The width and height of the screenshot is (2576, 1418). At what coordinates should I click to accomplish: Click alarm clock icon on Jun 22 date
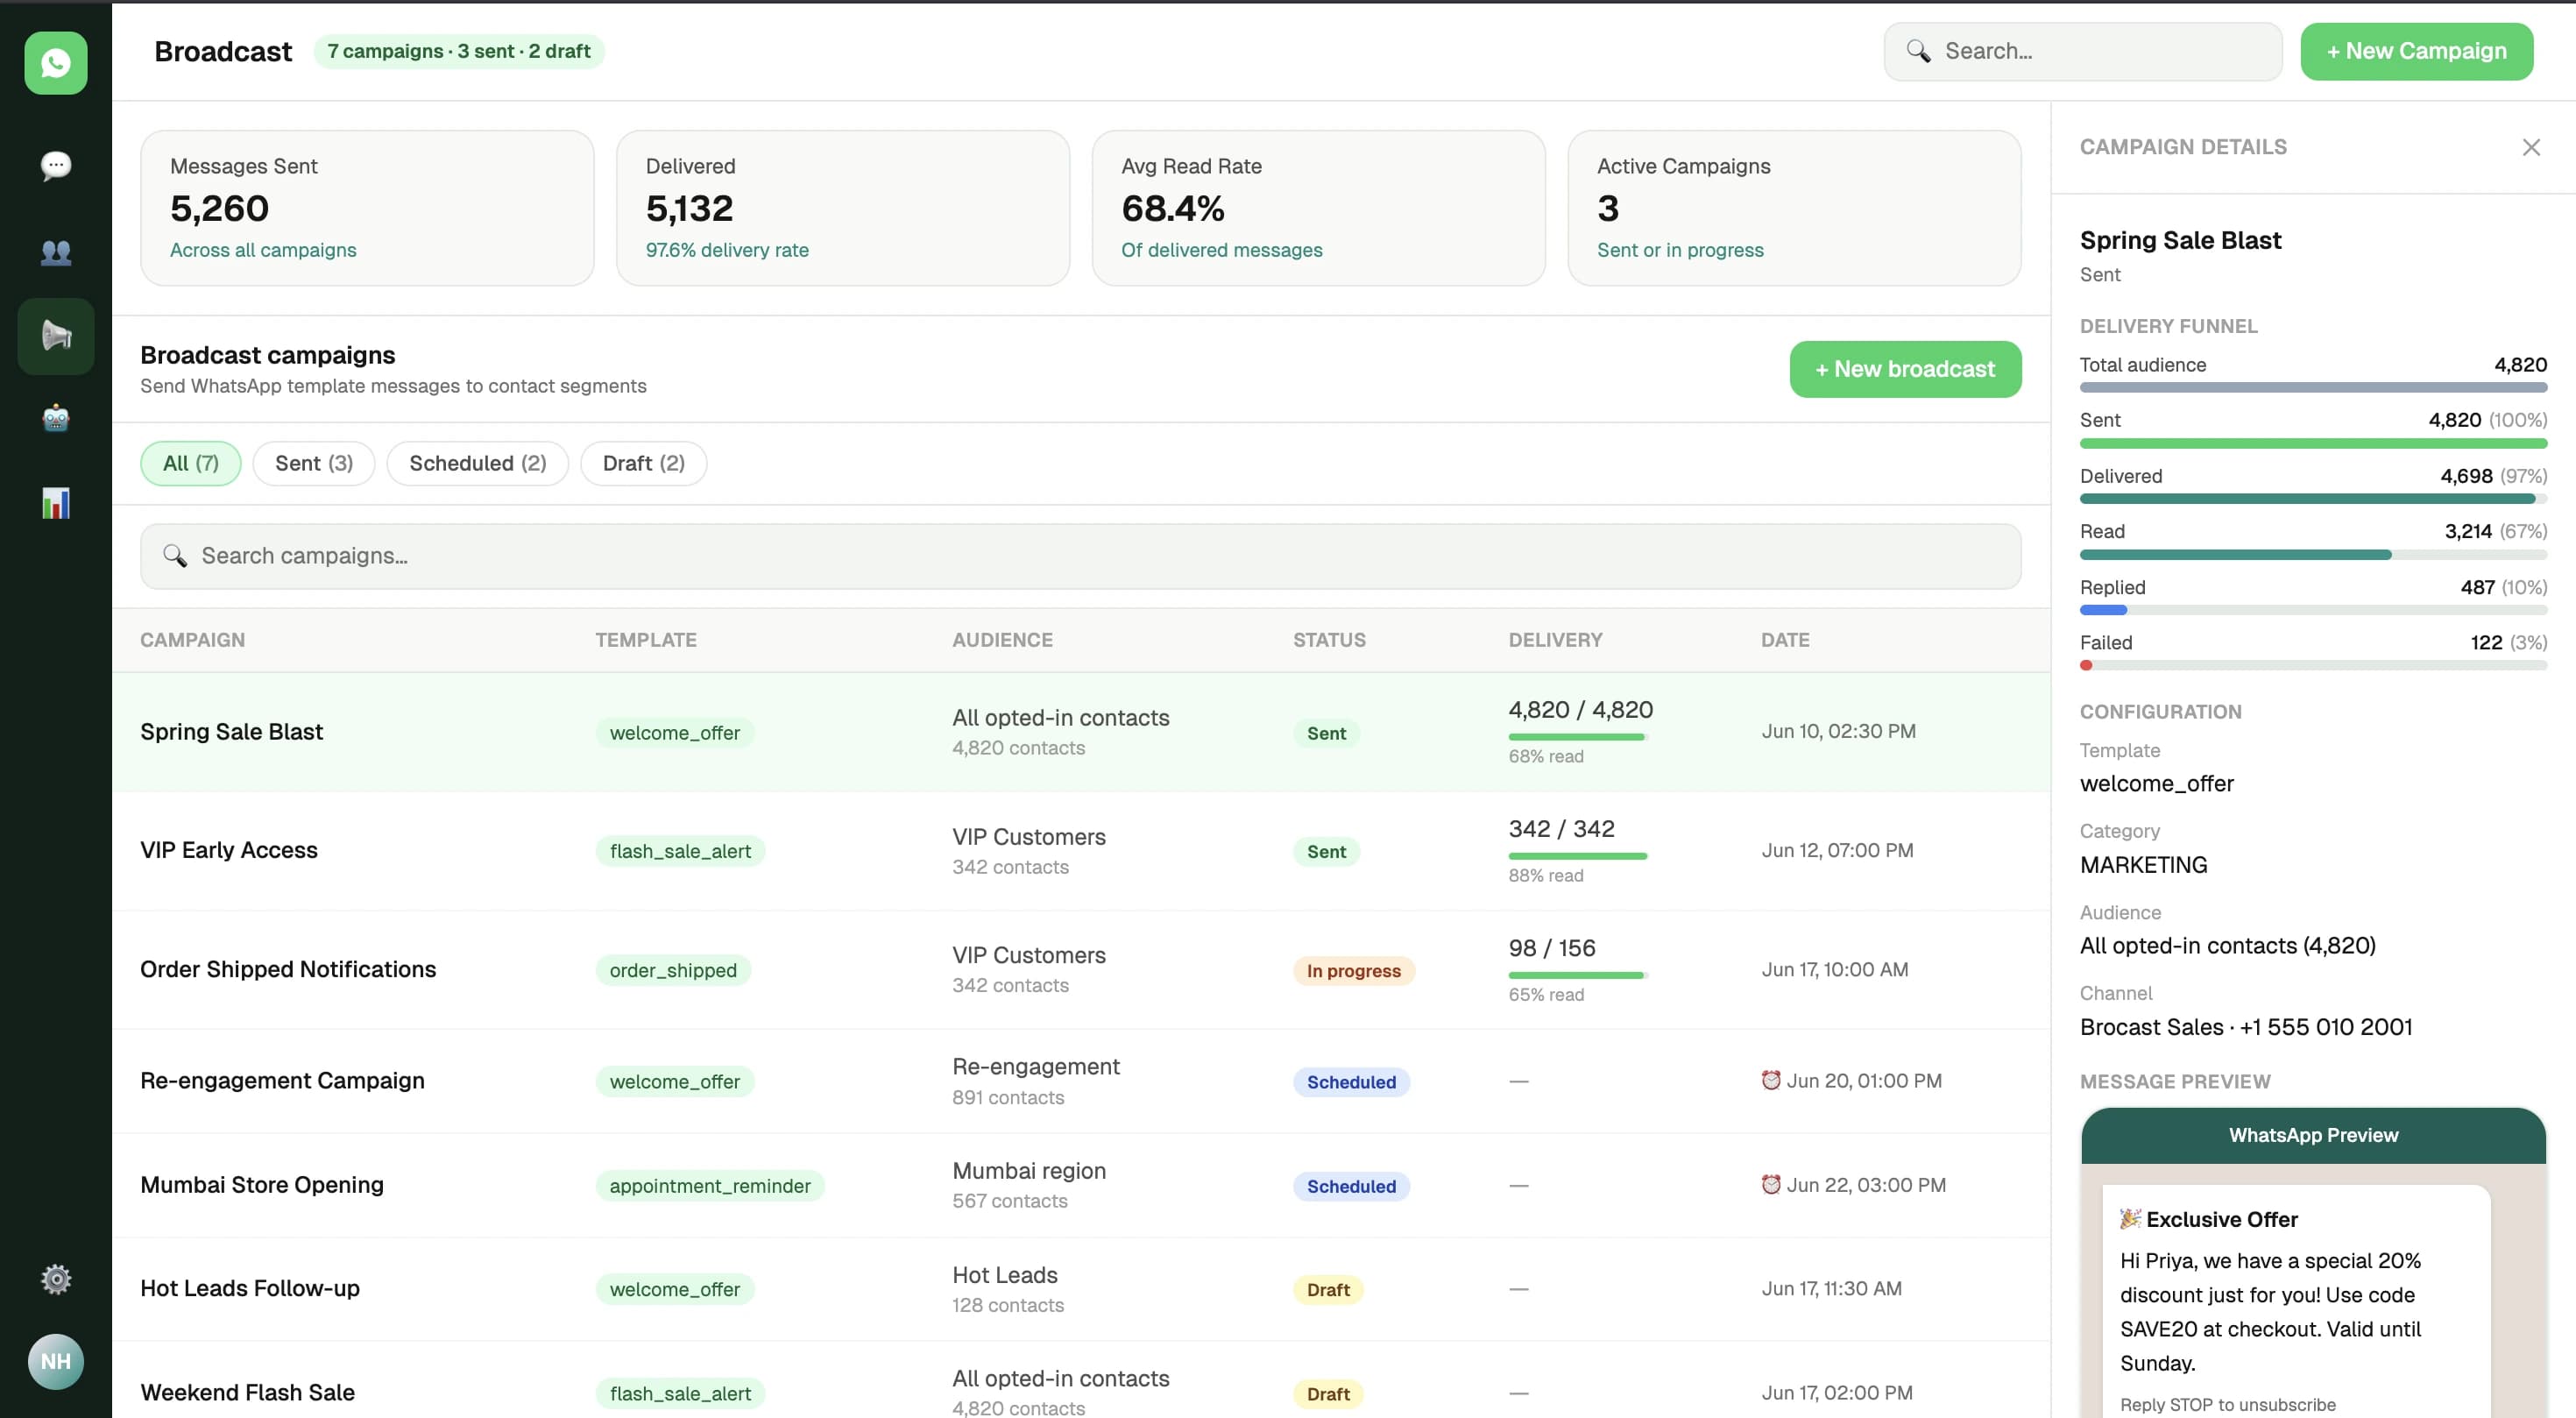point(1771,1184)
